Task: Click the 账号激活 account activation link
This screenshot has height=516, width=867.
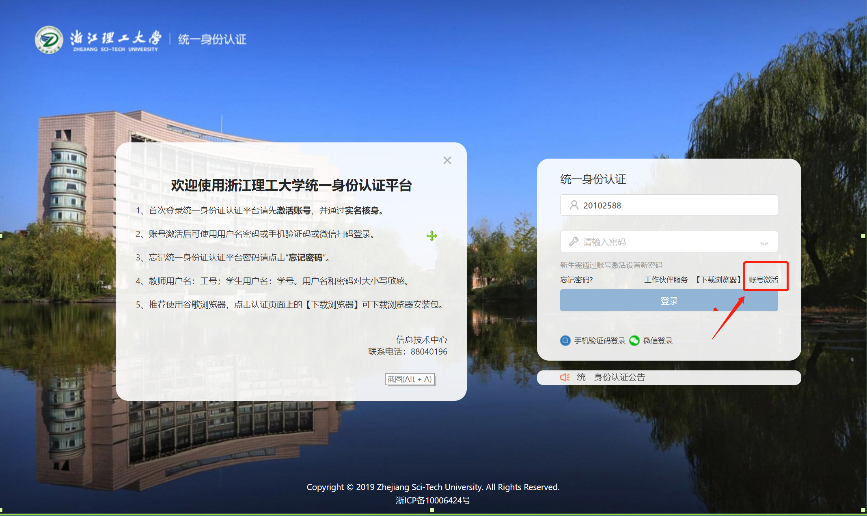Action: point(764,279)
